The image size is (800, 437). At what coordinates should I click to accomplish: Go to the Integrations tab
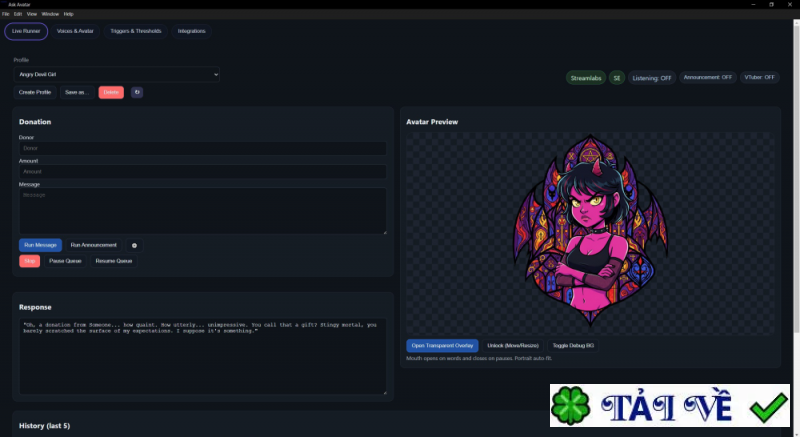(191, 31)
